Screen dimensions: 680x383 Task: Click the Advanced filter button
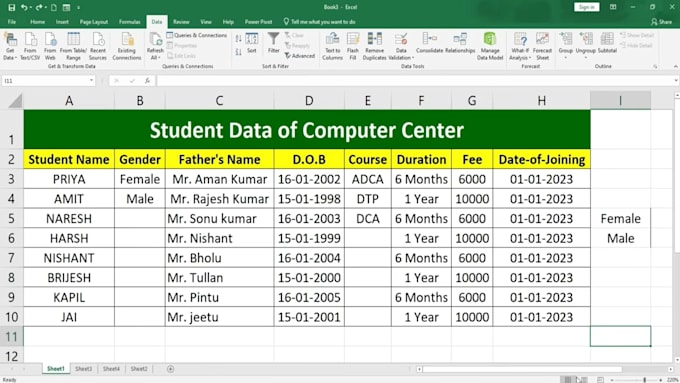(x=300, y=56)
